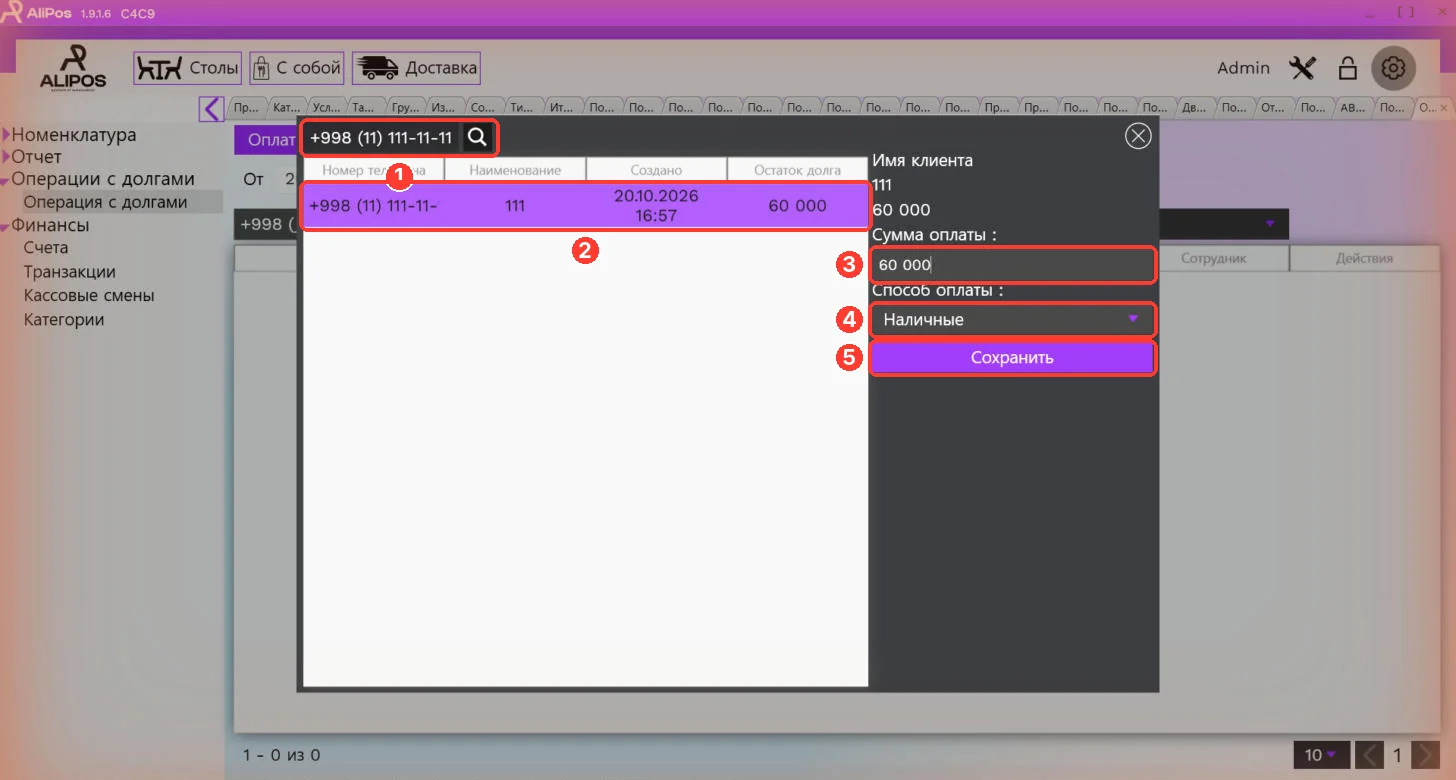Click the Сохранить button
Viewport: 1456px width, 780px height.
coord(1012,358)
